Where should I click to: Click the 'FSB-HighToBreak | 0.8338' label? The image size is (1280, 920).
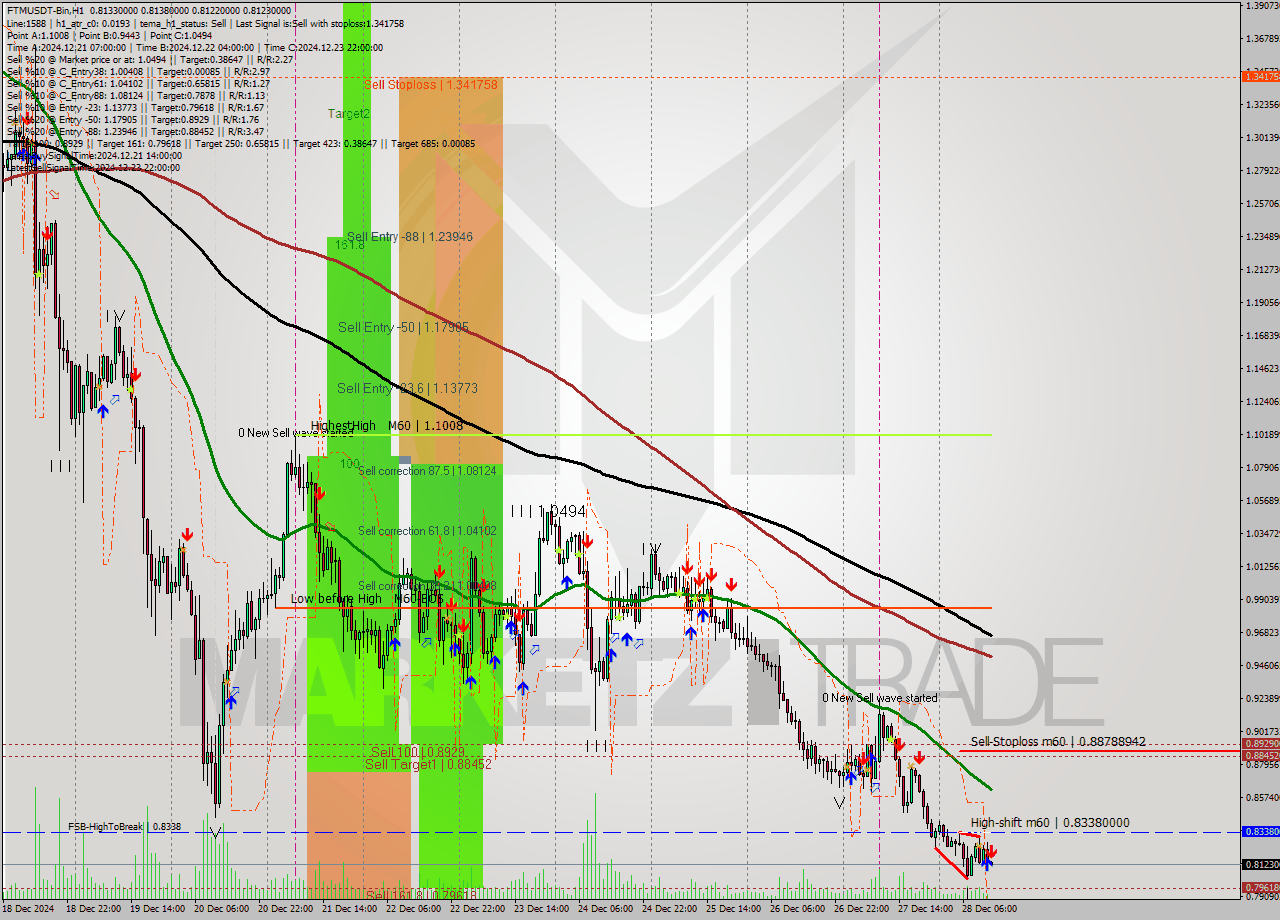pos(125,827)
